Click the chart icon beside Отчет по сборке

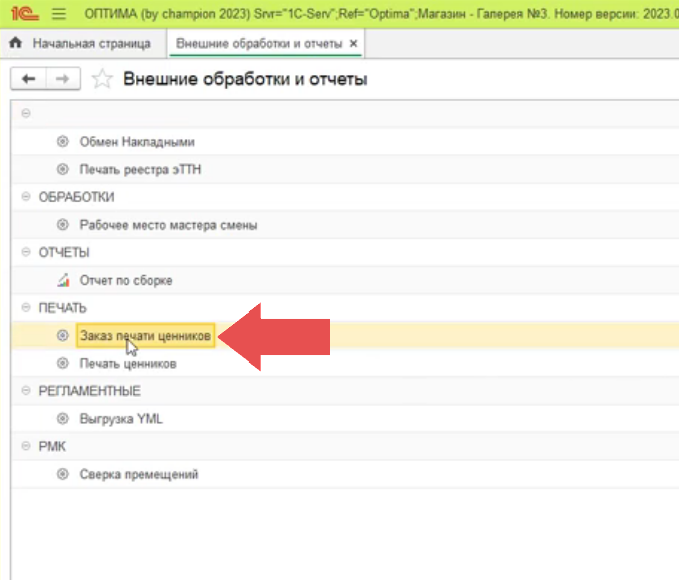pos(63,281)
